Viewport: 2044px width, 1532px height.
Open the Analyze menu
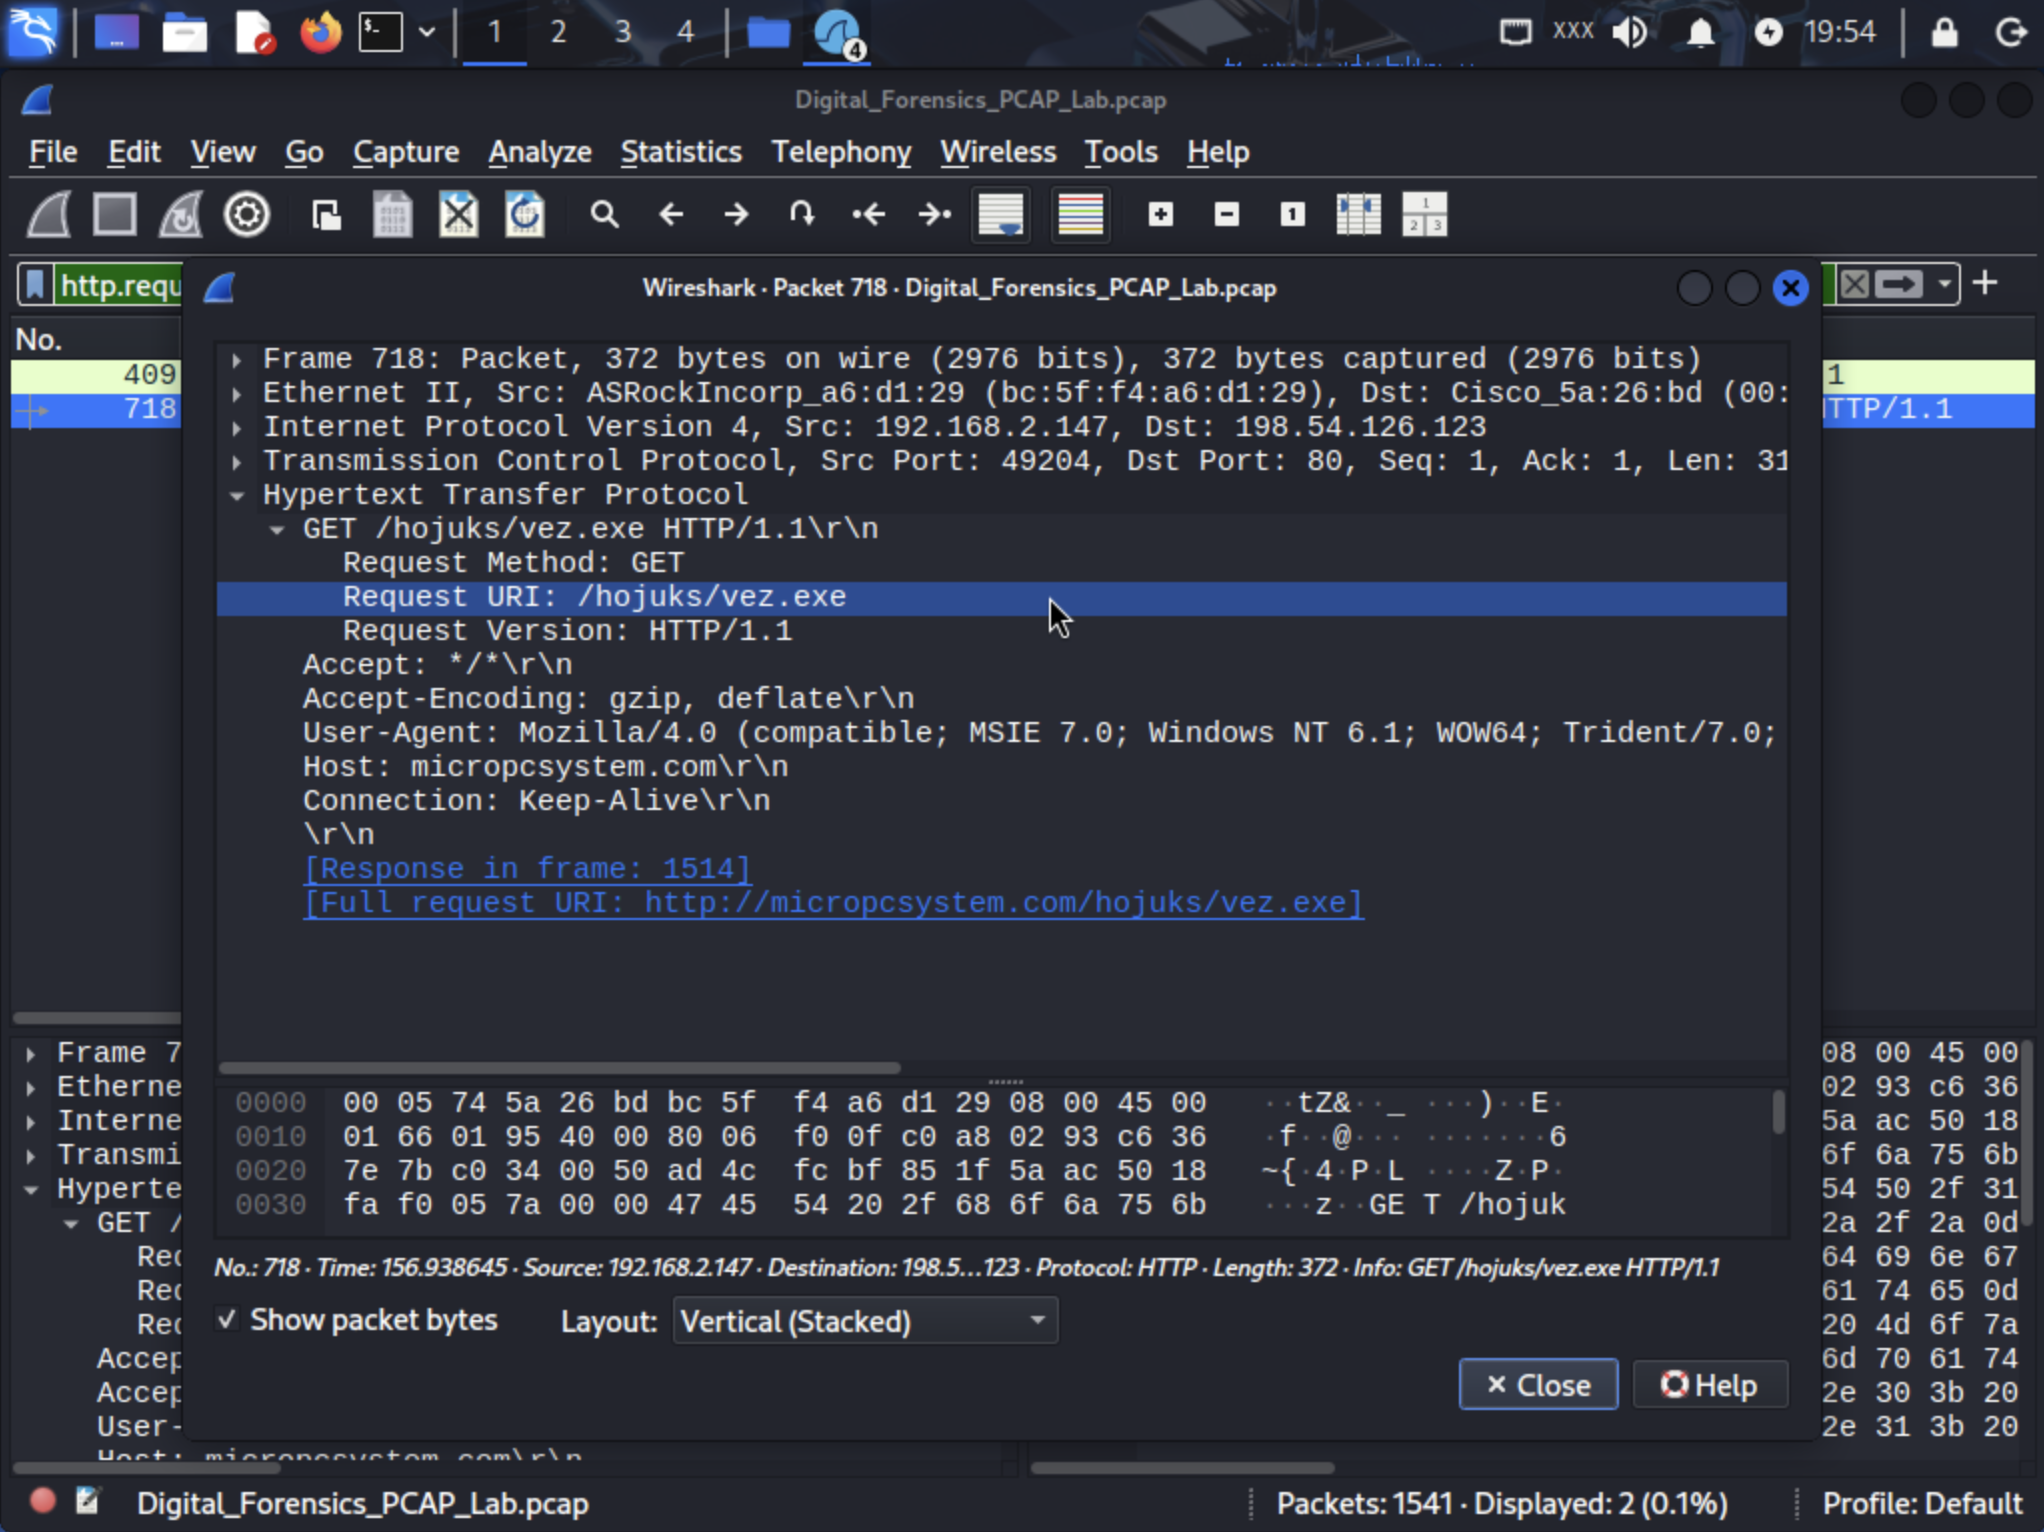[539, 152]
